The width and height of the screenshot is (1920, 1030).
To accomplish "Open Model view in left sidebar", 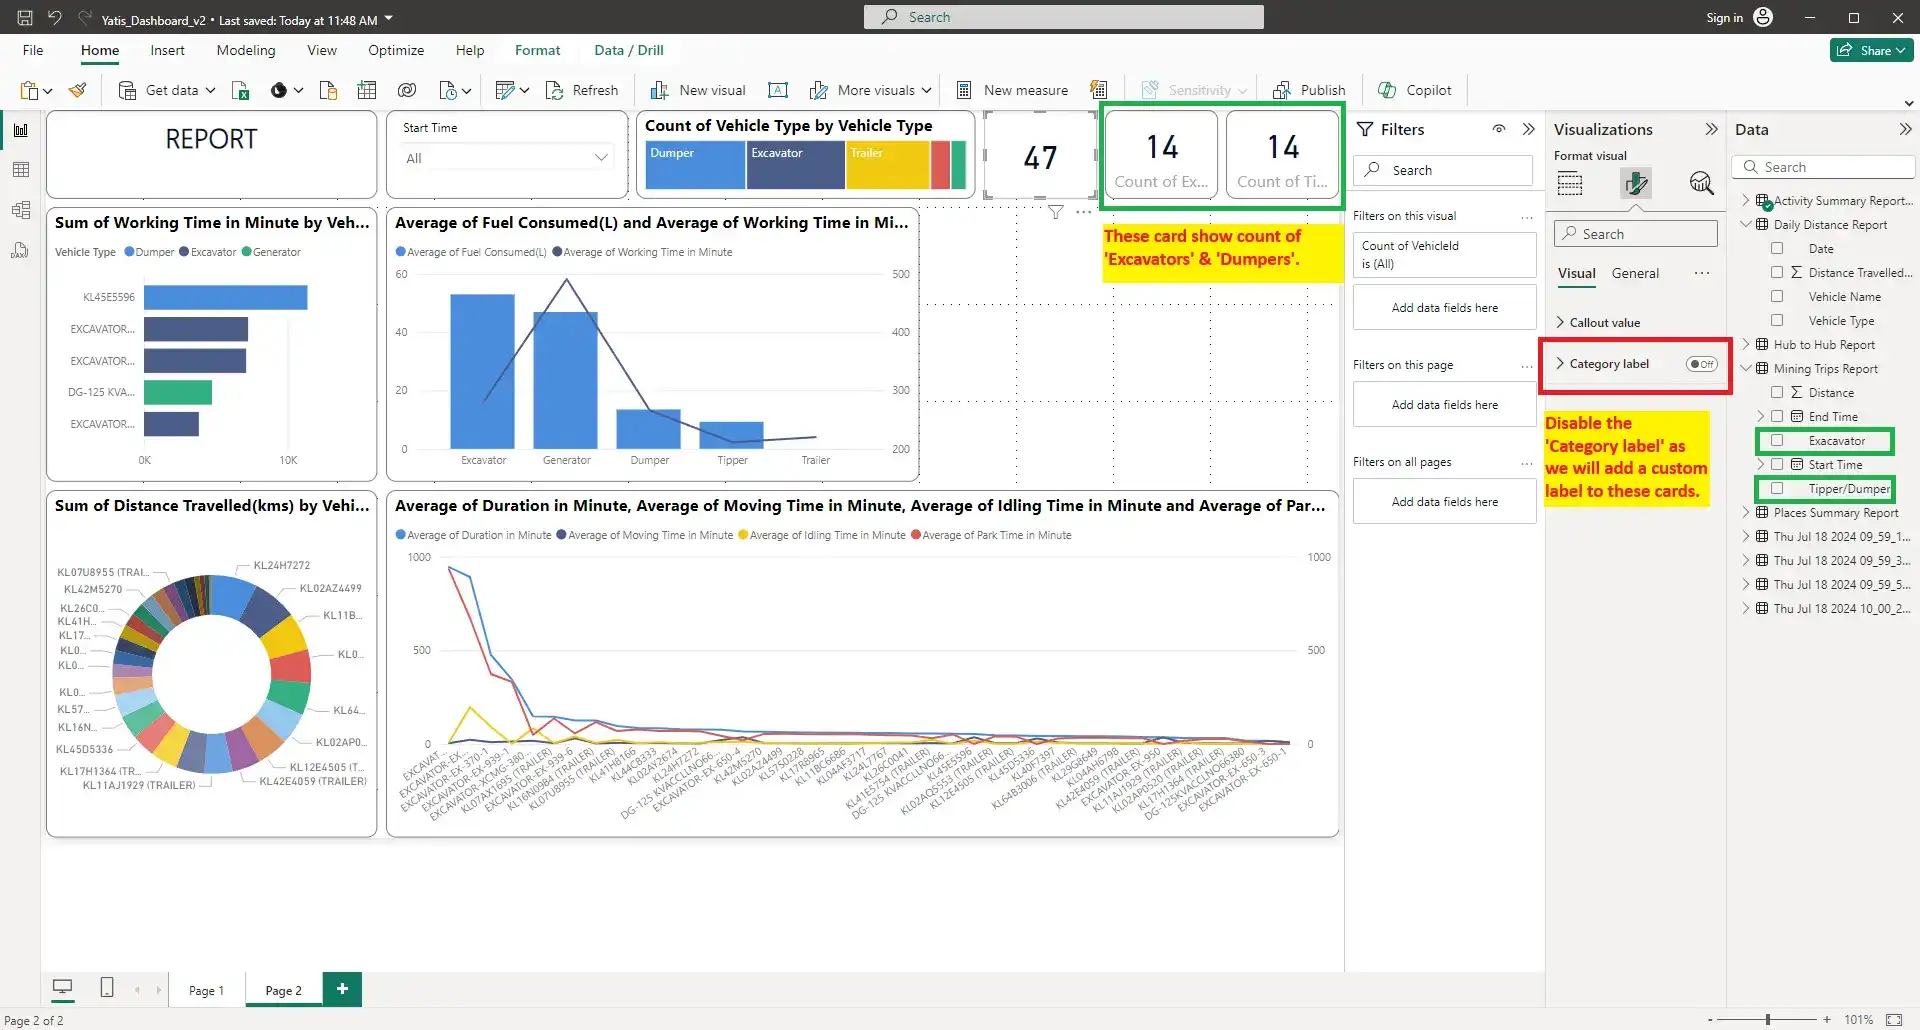I will [21, 210].
